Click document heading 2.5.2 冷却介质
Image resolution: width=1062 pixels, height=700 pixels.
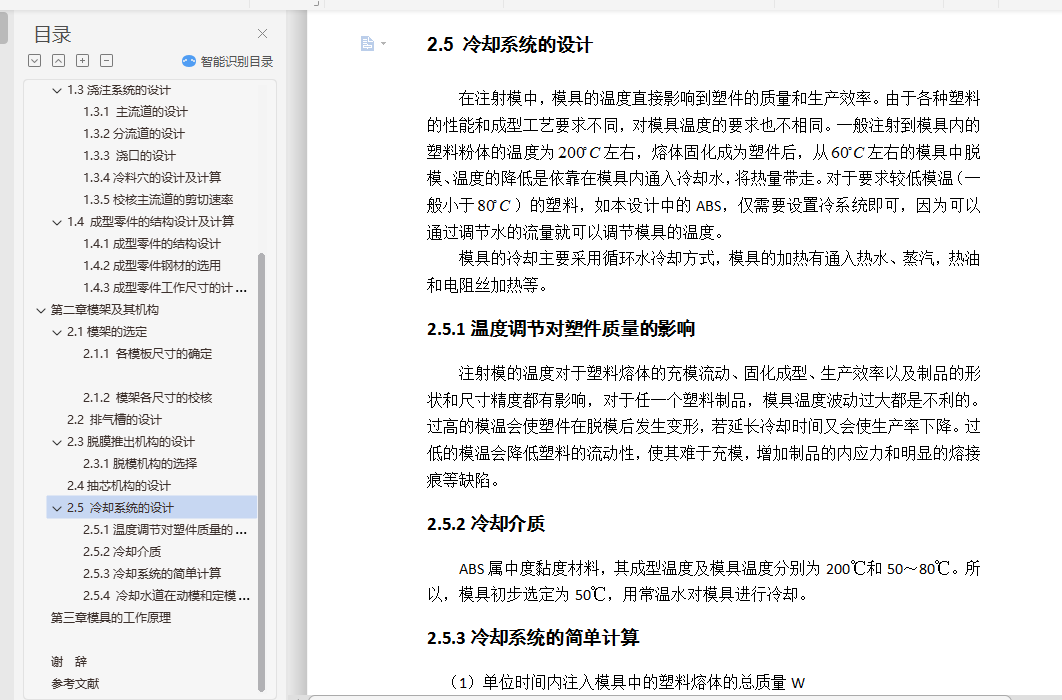point(486,523)
